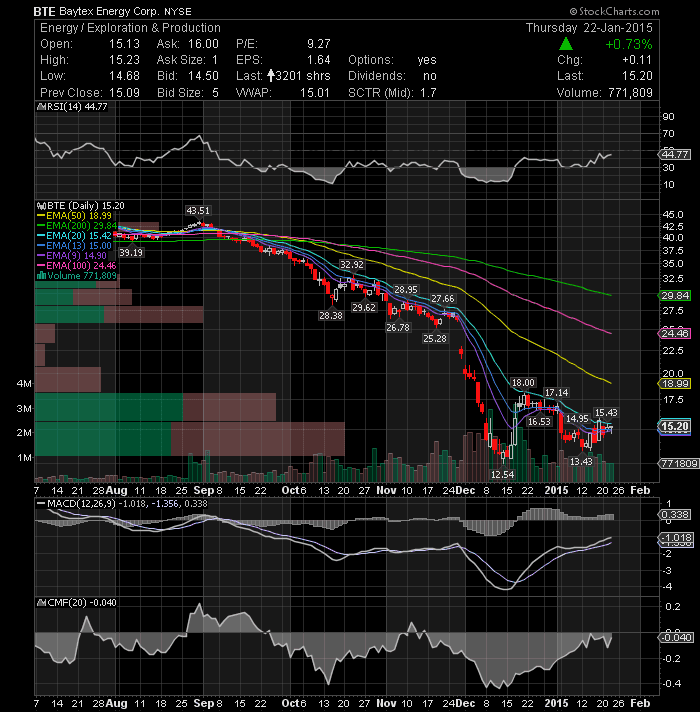Click the EMA(20) 15.42 legend entry
Image resolution: width=700 pixels, height=712 pixels.
[x=74, y=236]
